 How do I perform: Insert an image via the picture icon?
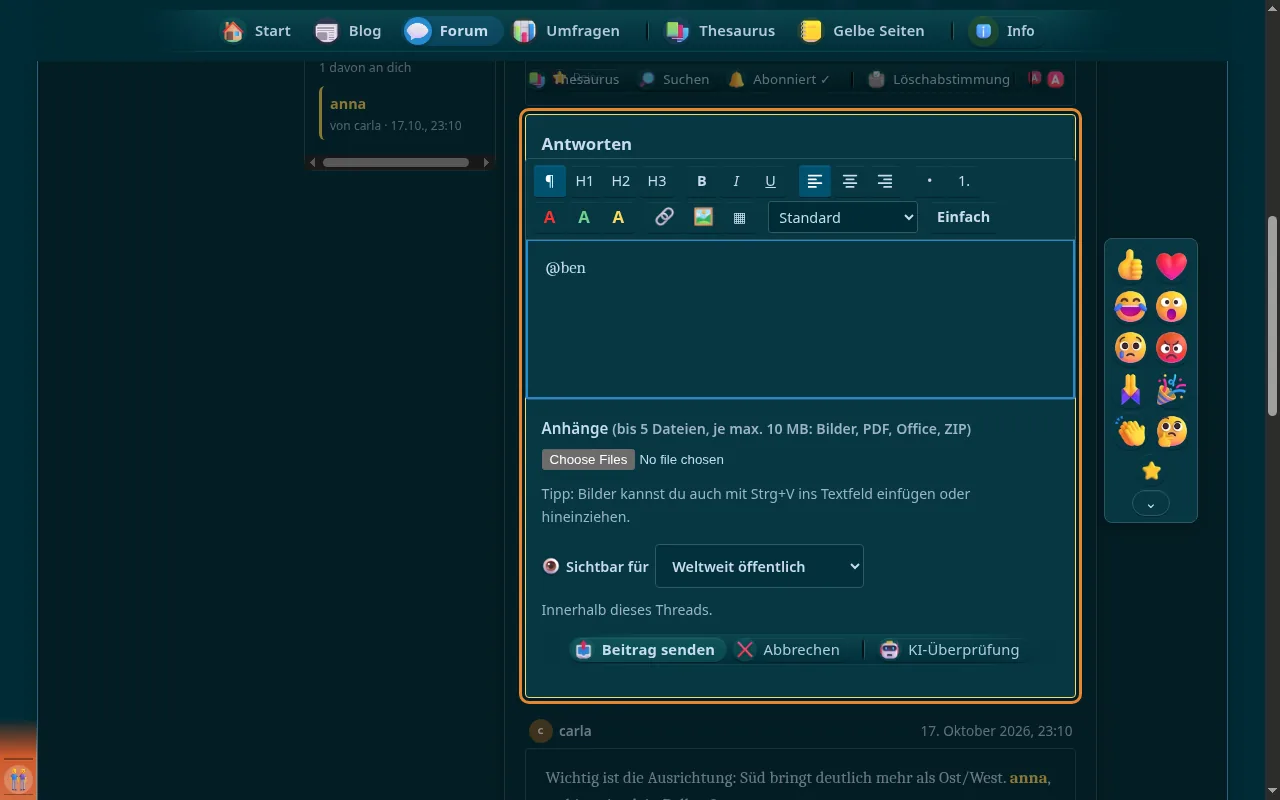click(703, 217)
